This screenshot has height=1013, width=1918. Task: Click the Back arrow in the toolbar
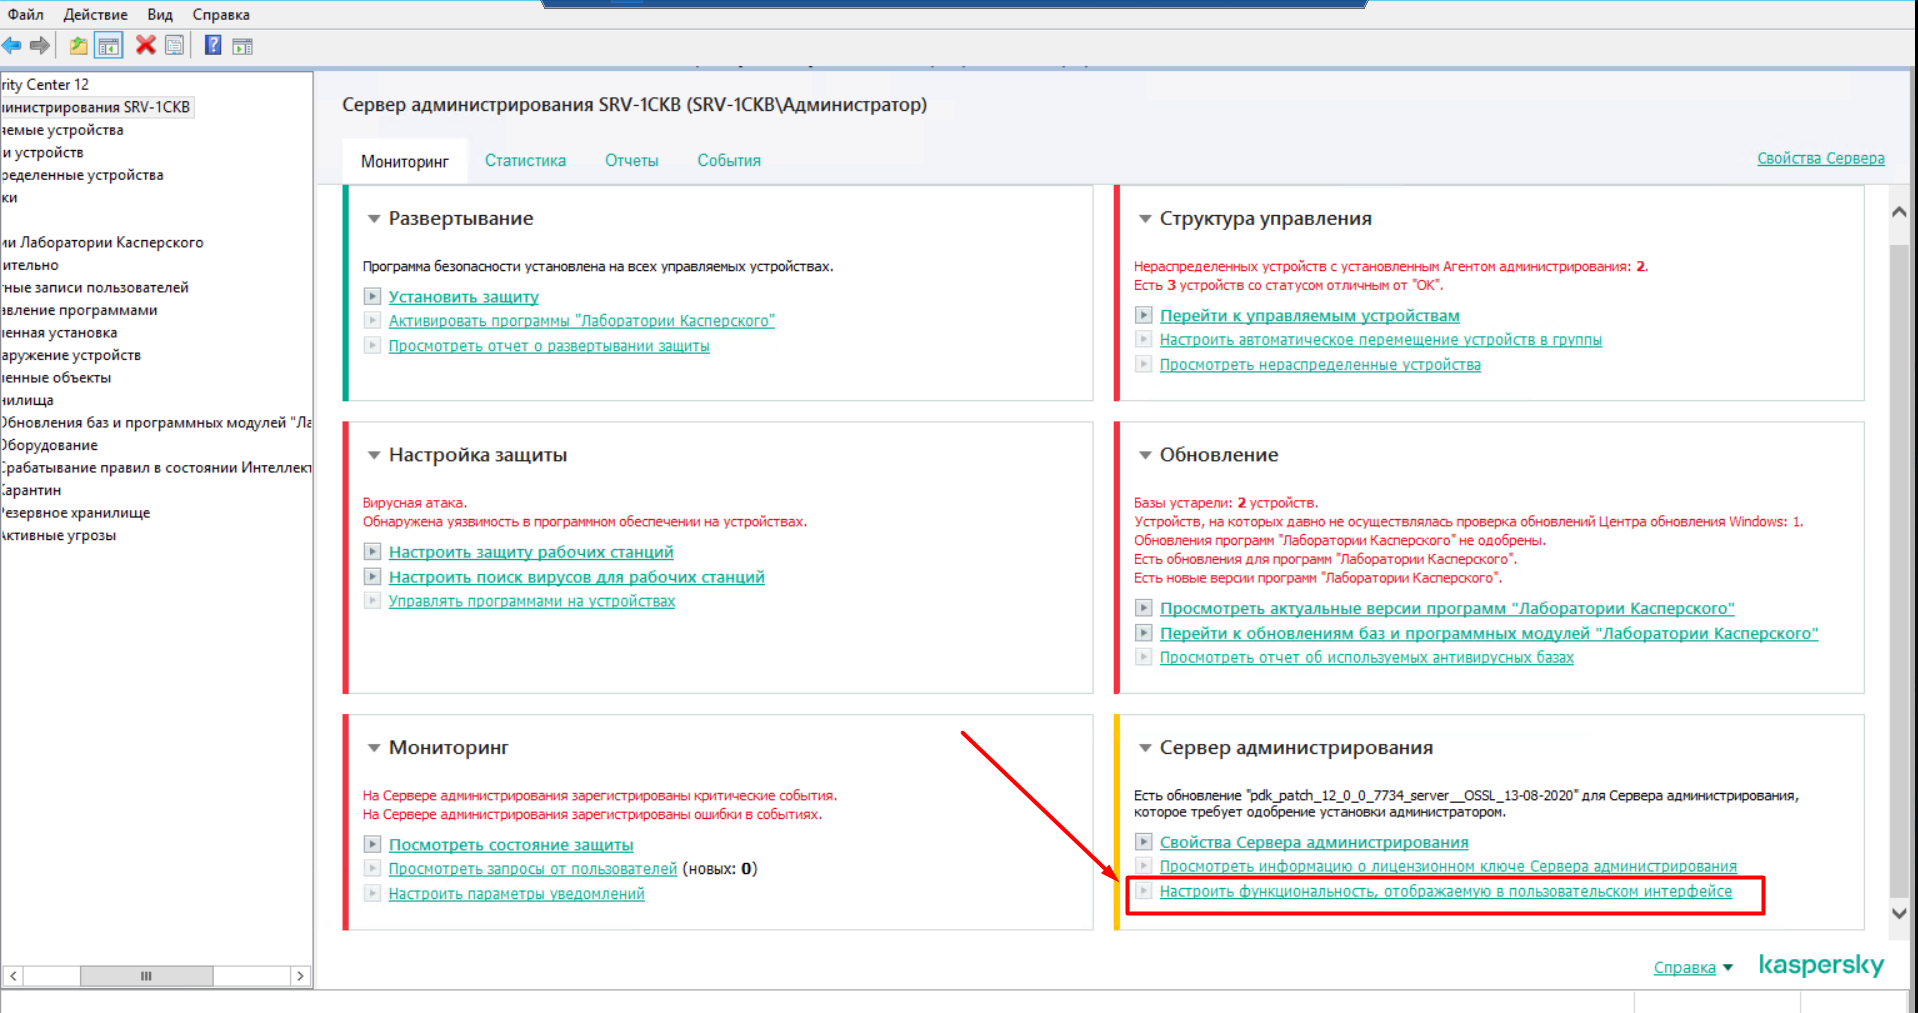click(x=12, y=45)
